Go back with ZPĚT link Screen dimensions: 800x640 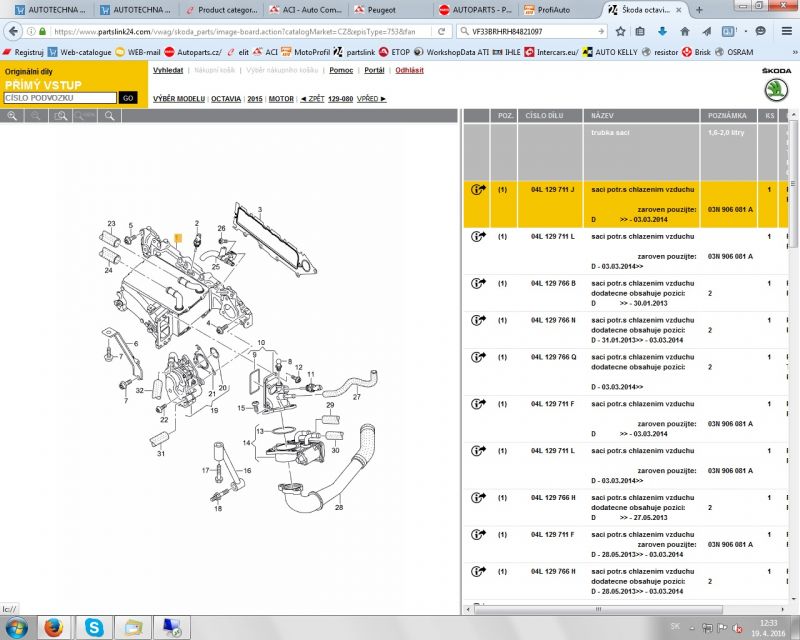click(312, 99)
